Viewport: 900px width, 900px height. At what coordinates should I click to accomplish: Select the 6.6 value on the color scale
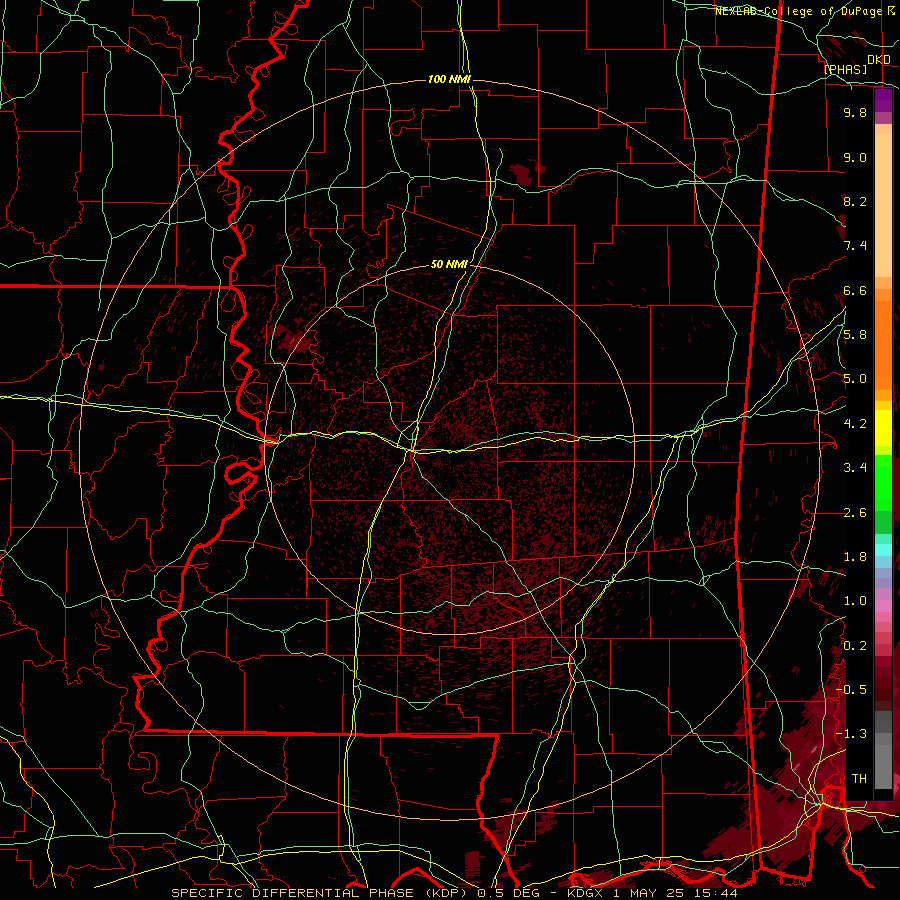tap(855, 290)
